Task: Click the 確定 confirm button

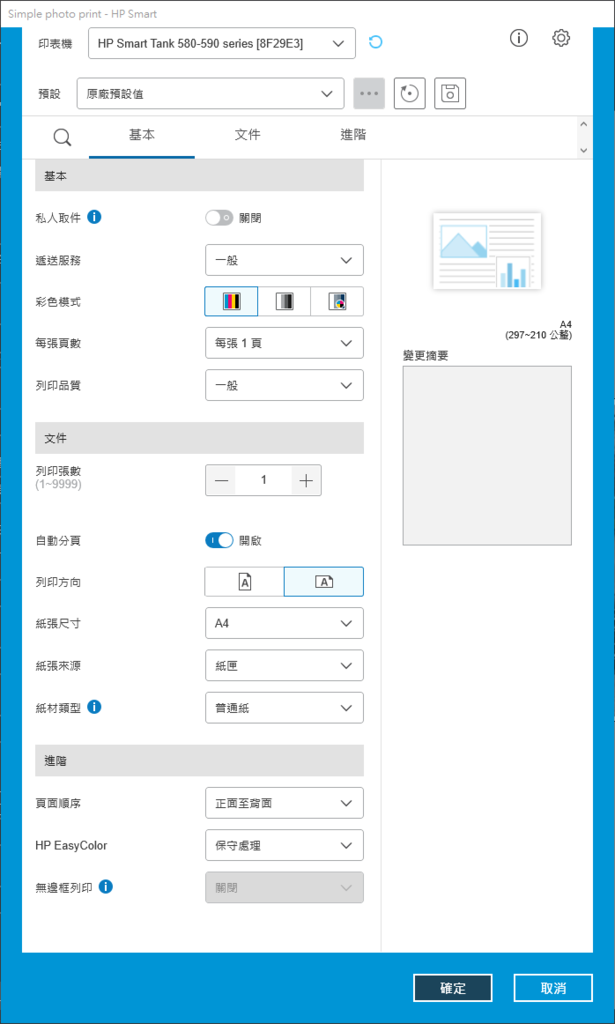Action: pos(452,988)
